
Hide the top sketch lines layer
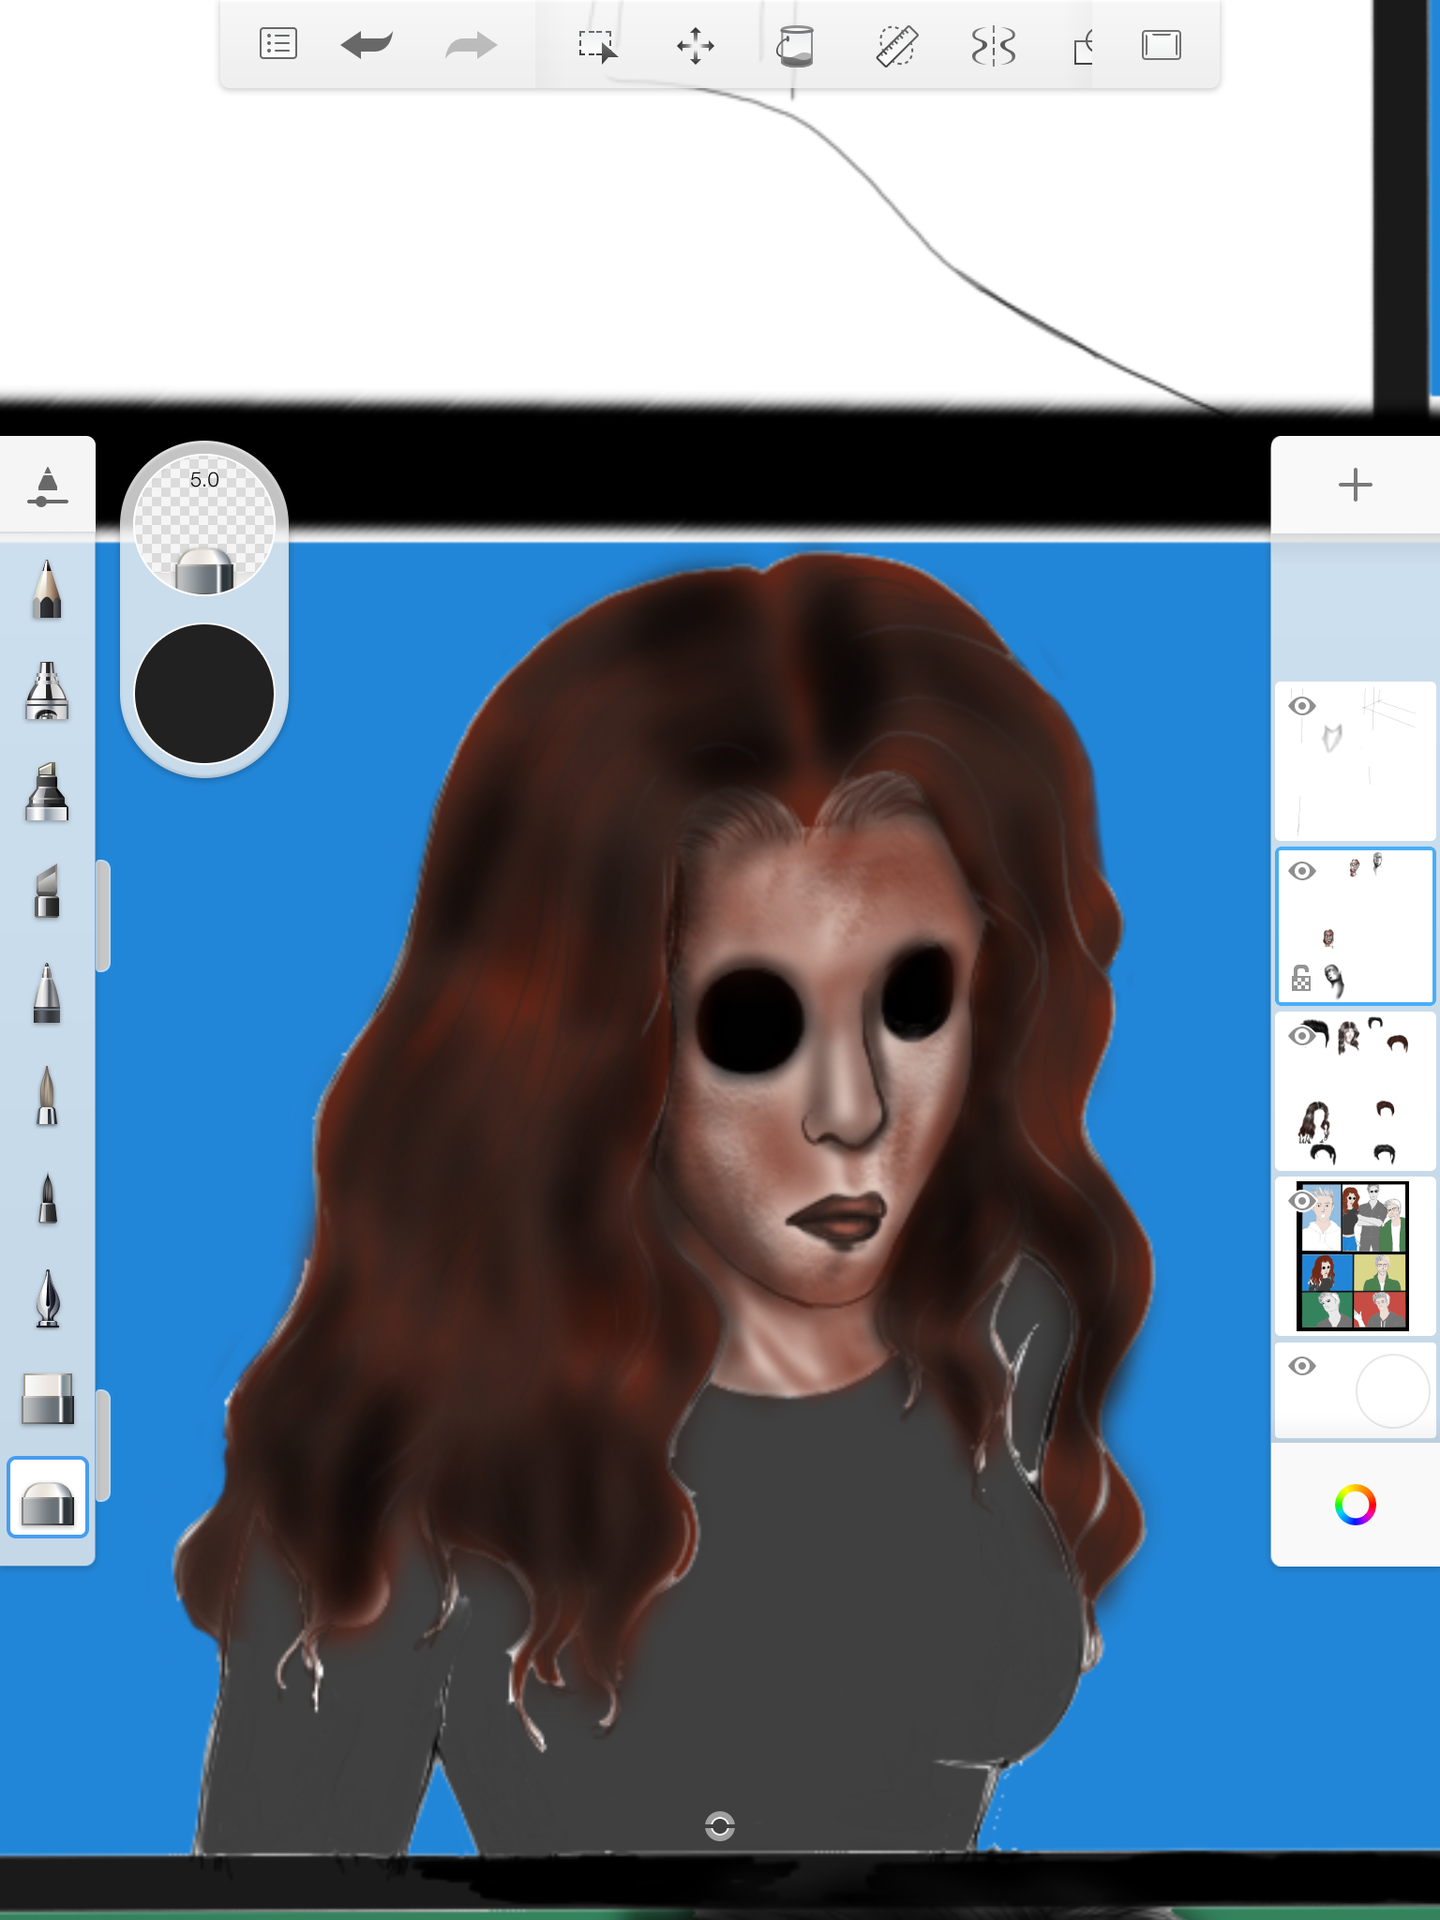[x=1301, y=706]
